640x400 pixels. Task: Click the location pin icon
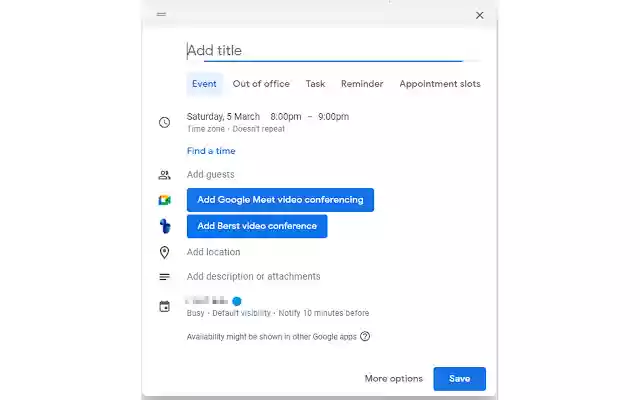165,252
